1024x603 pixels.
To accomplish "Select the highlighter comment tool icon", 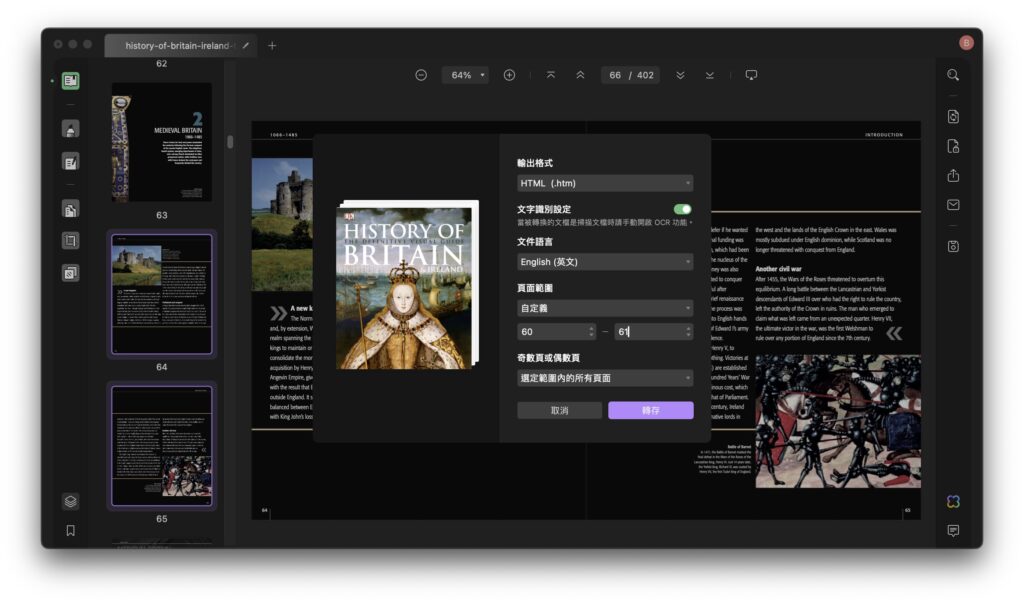I will click(x=71, y=129).
